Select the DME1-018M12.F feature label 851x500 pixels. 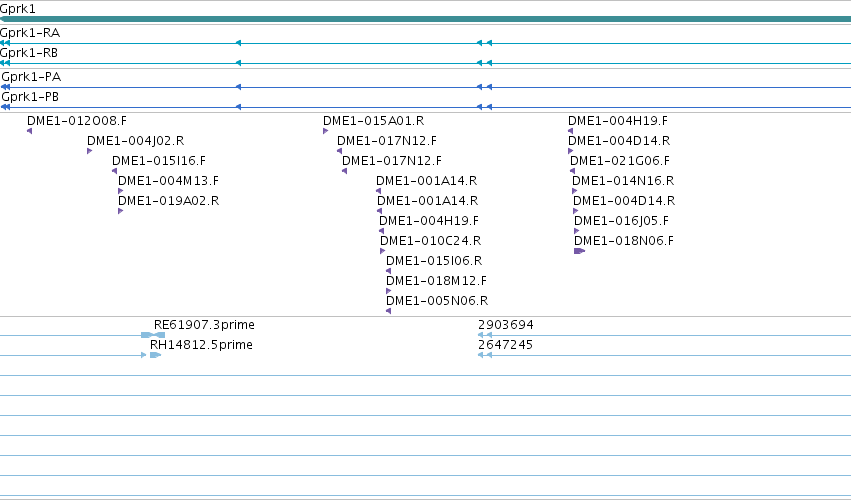[436, 281]
